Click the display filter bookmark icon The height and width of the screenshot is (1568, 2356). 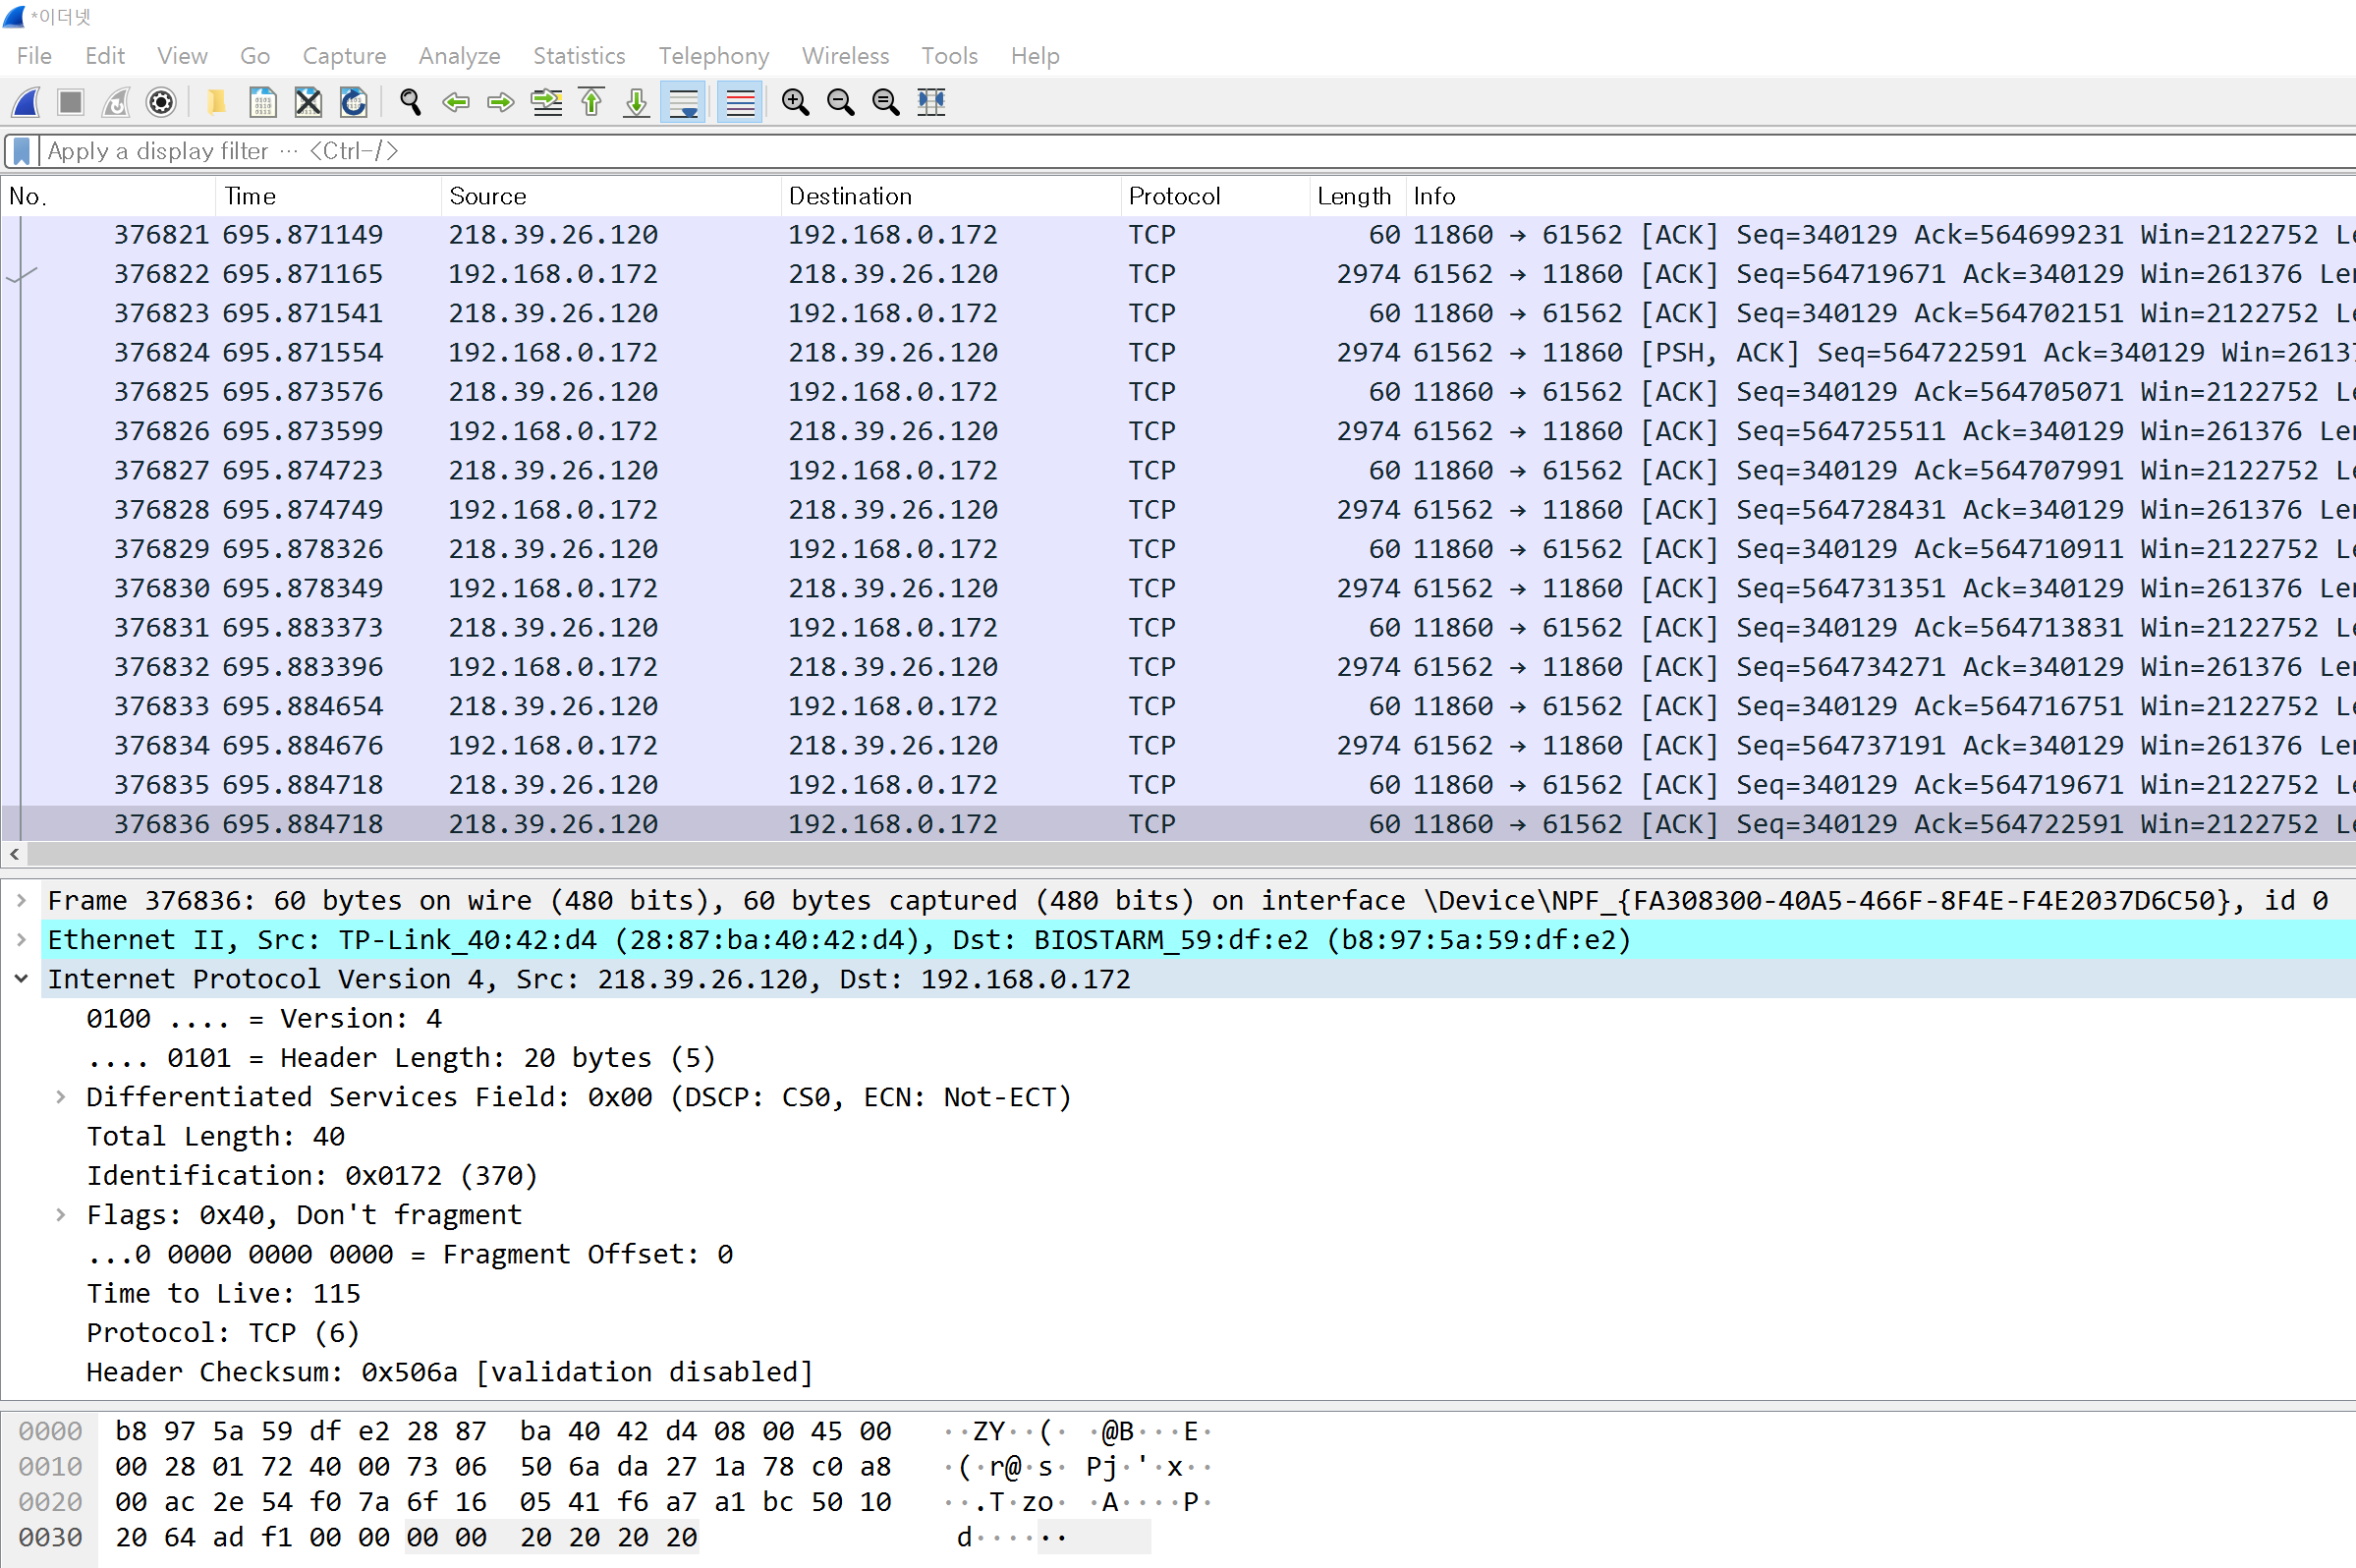21,151
